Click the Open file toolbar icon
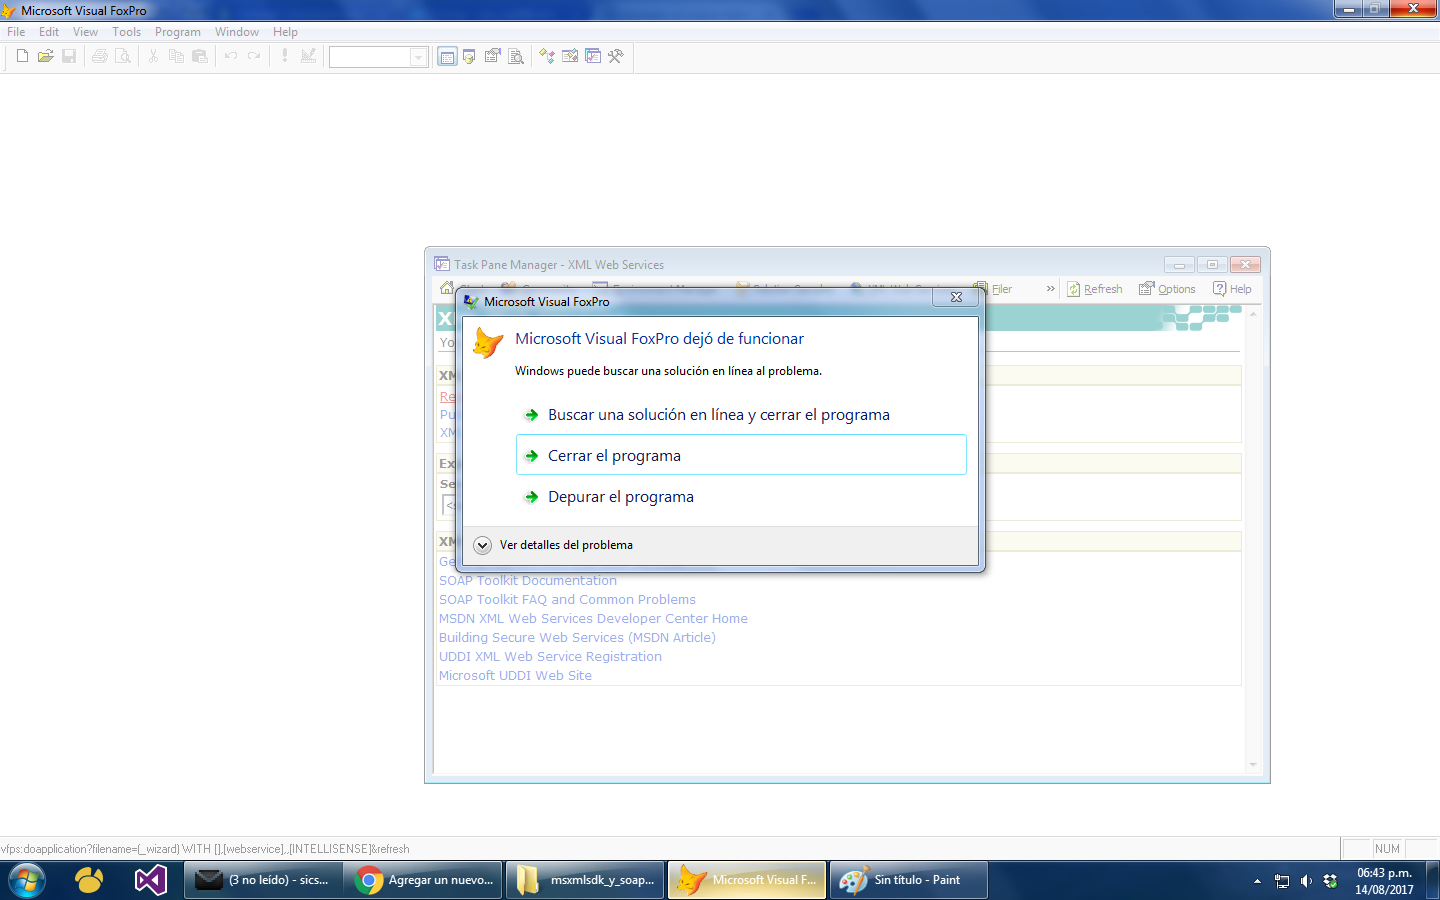 tap(45, 56)
